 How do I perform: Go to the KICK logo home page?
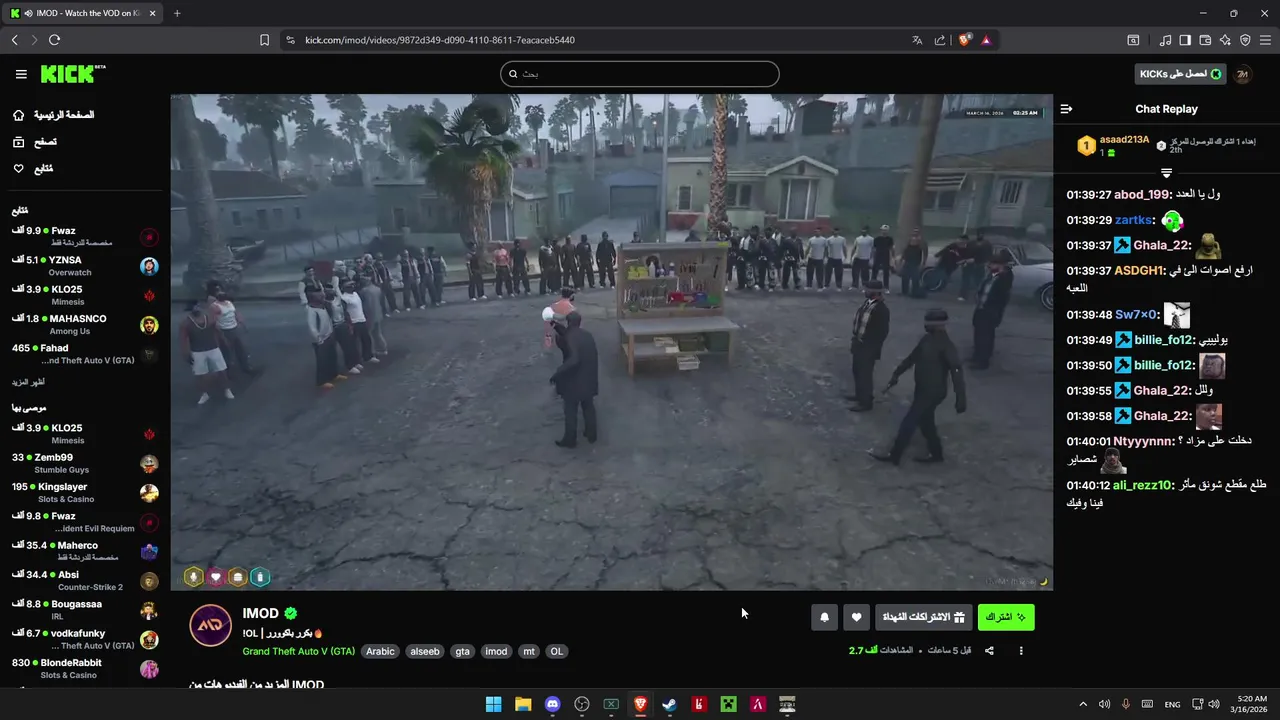point(72,74)
